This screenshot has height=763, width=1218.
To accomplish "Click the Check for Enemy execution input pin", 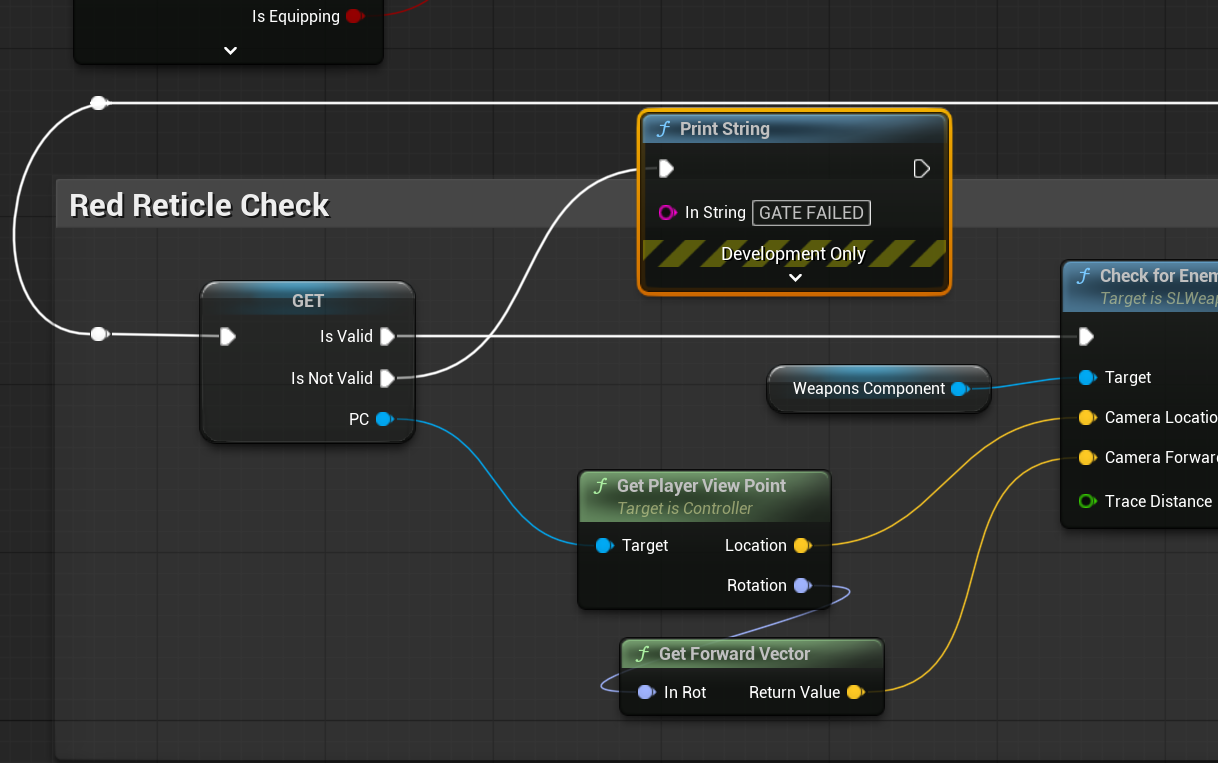I will coord(1086,336).
